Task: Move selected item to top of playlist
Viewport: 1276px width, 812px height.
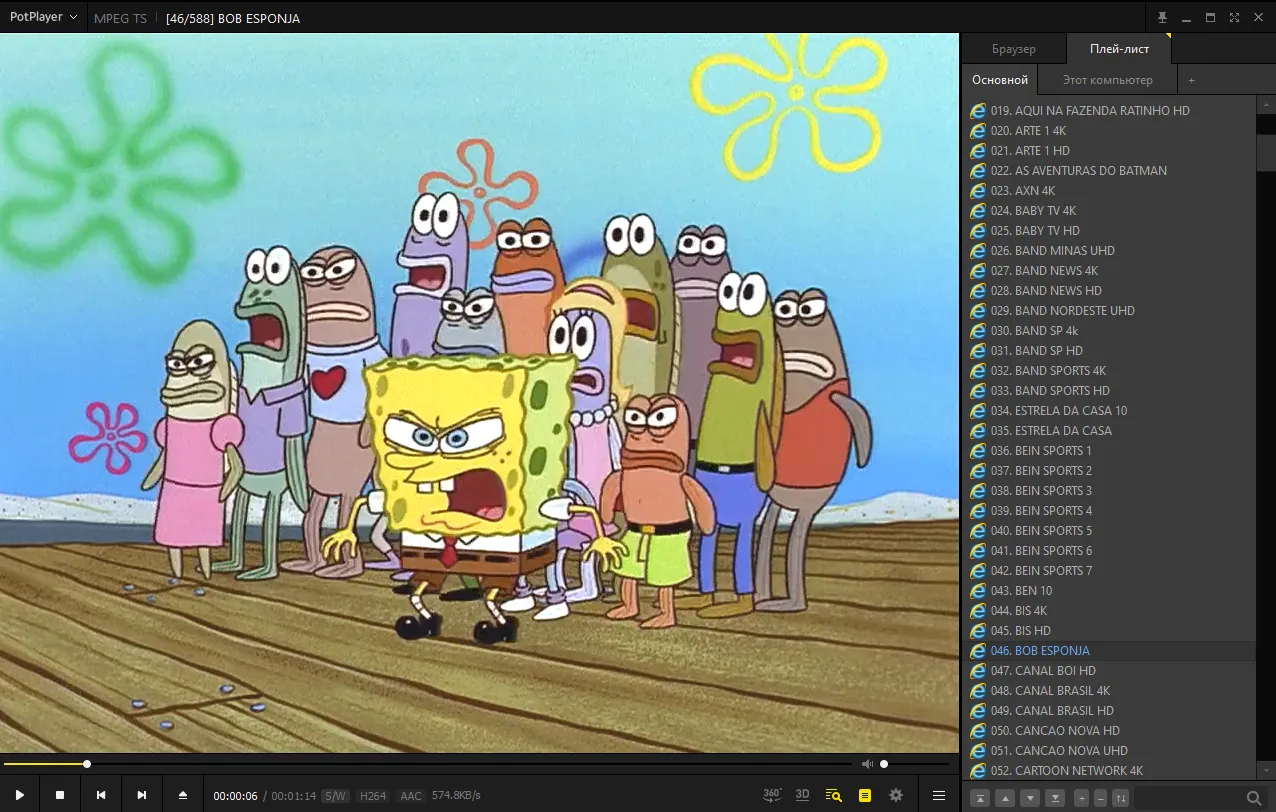Action: pyautogui.click(x=981, y=798)
